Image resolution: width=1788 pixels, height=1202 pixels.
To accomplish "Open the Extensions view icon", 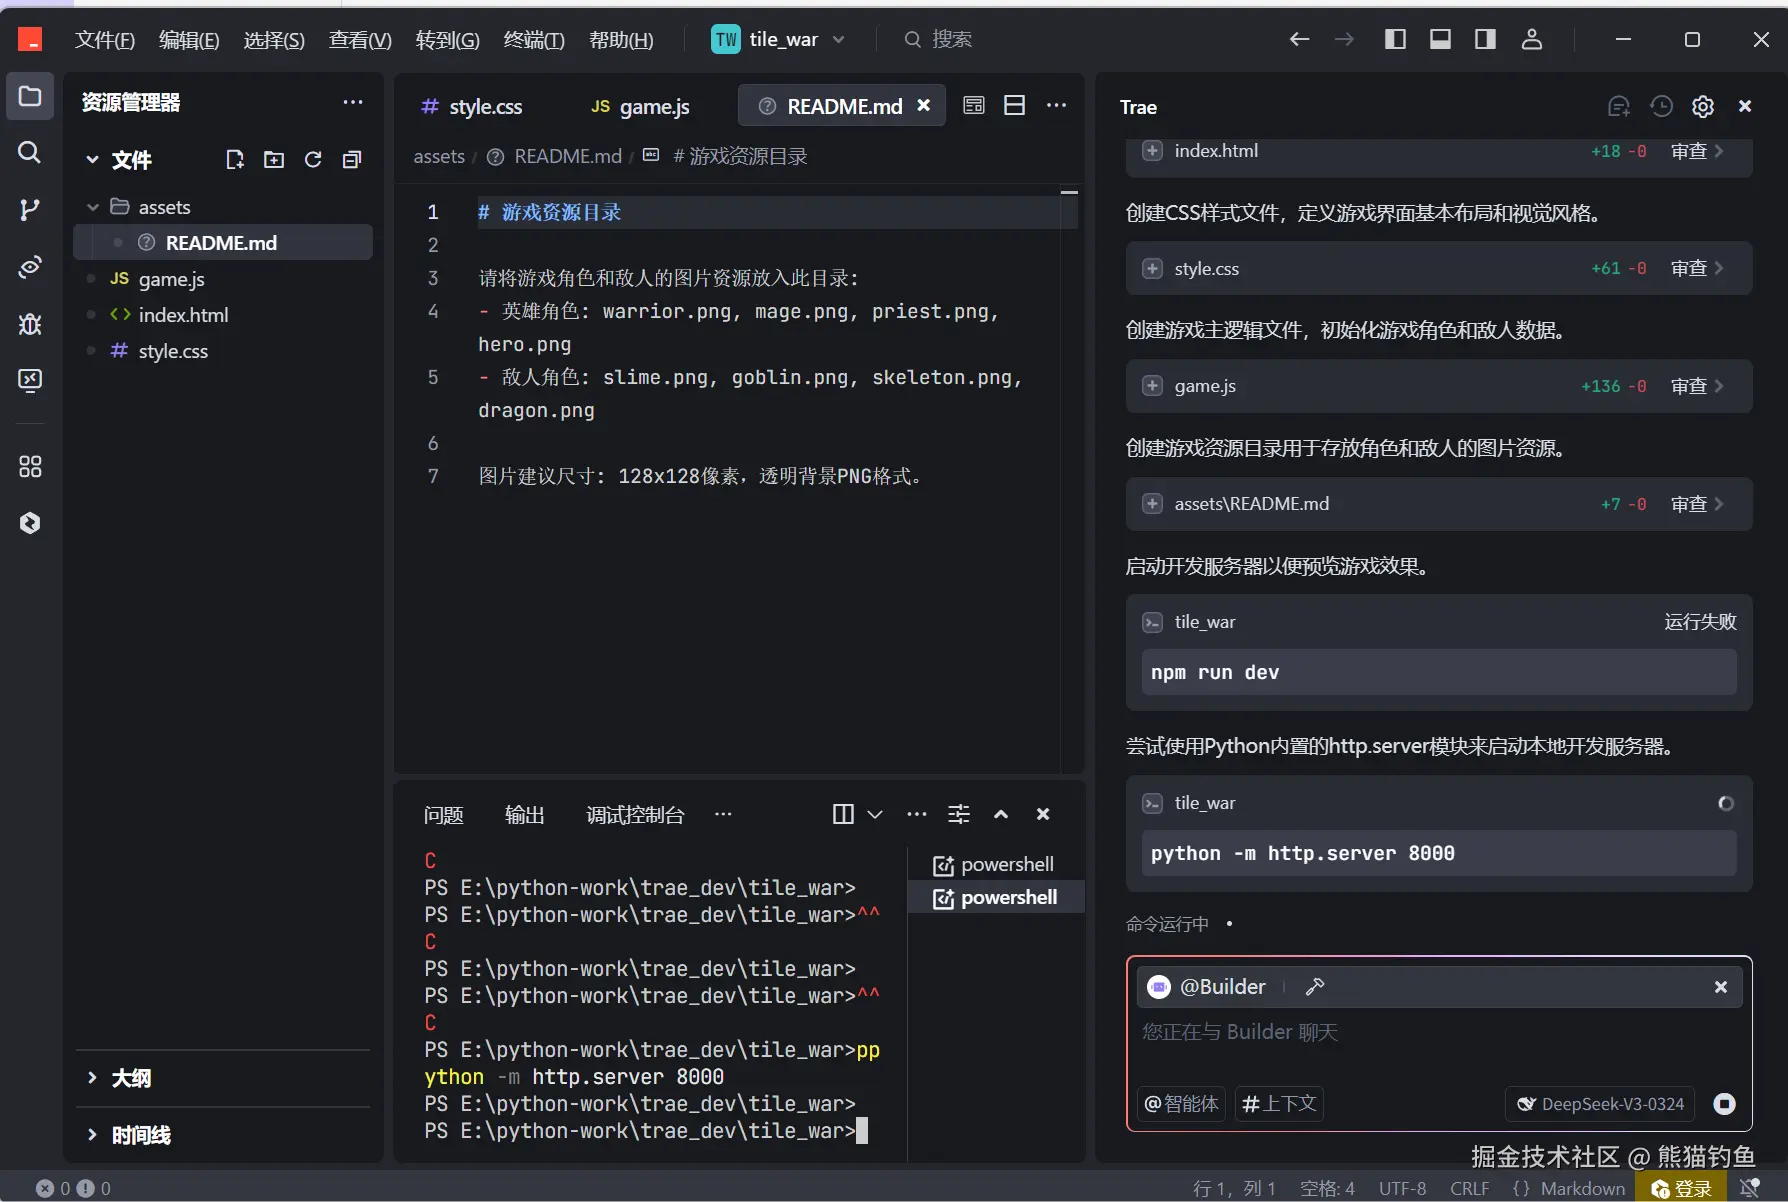I will (30, 467).
